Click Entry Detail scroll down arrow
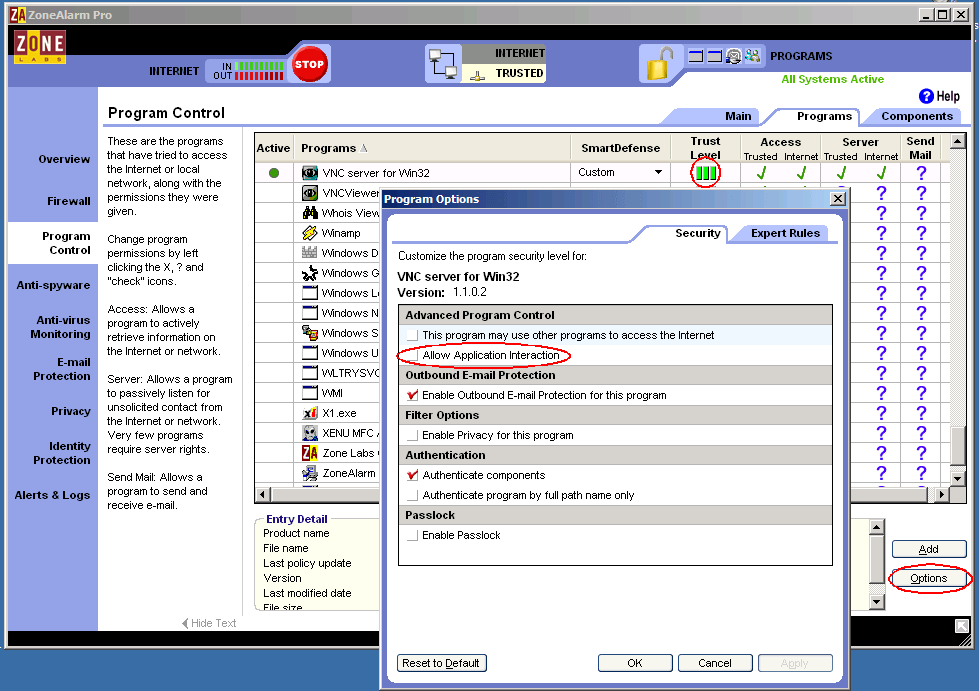Image resolution: width=979 pixels, height=691 pixels. [x=877, y=602]
